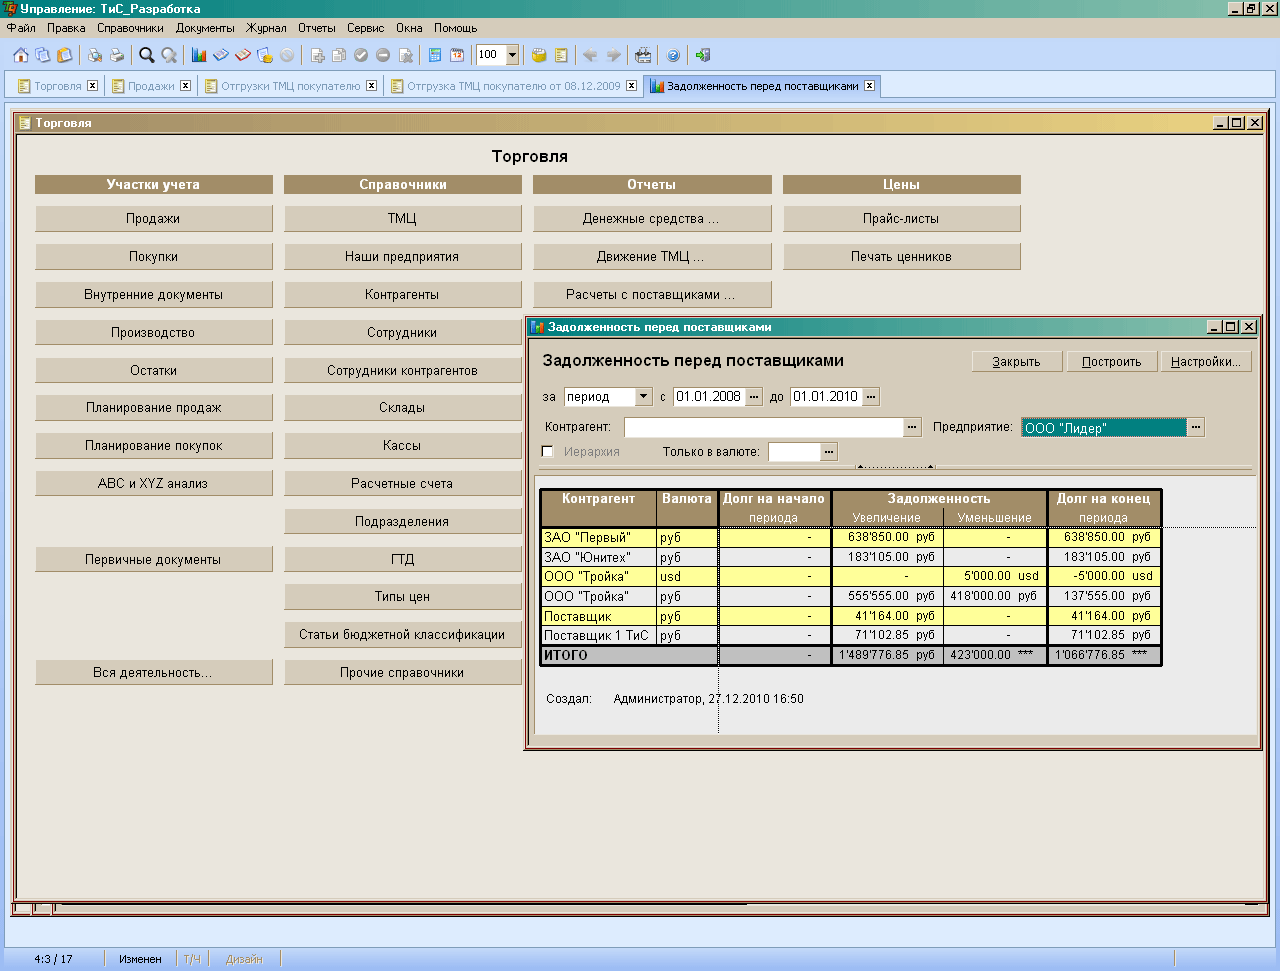1280x971 pixels.
Task: Click the Контрагент input field
Action: pyautogui.click(x=763, y=427)
